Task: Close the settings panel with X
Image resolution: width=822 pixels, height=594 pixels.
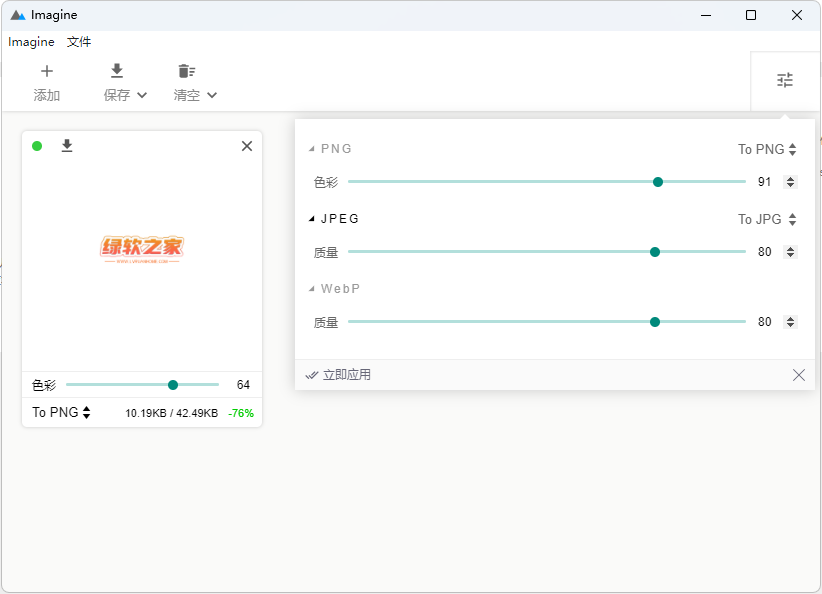Action: click(798, 375)
